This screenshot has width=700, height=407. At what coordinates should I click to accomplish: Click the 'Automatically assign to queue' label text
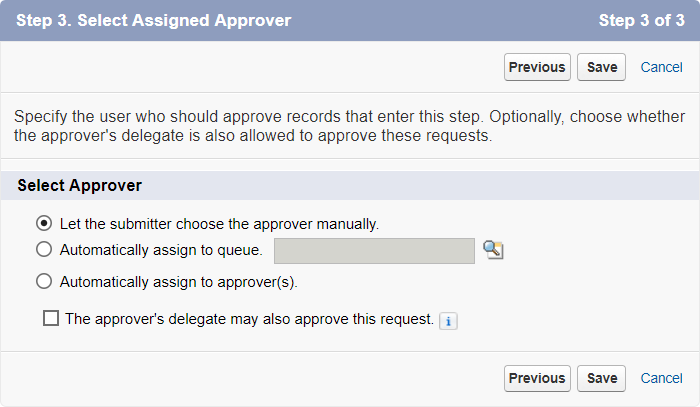click(x=161, y=250)
